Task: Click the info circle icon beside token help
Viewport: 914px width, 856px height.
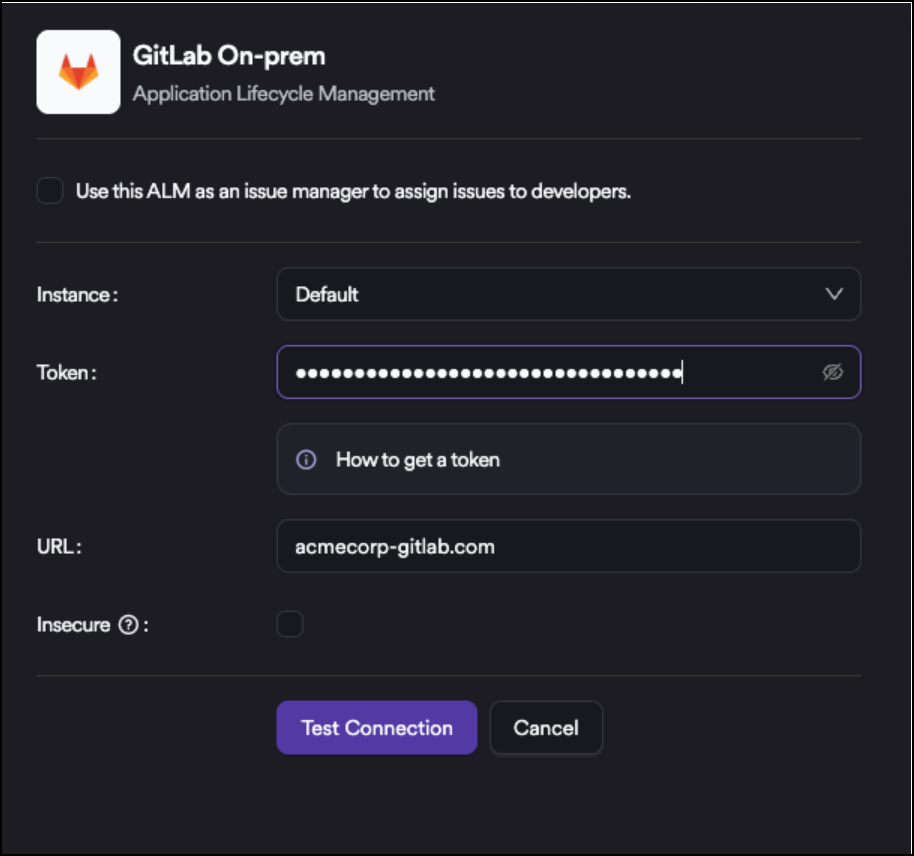Action: coord(307,460)
